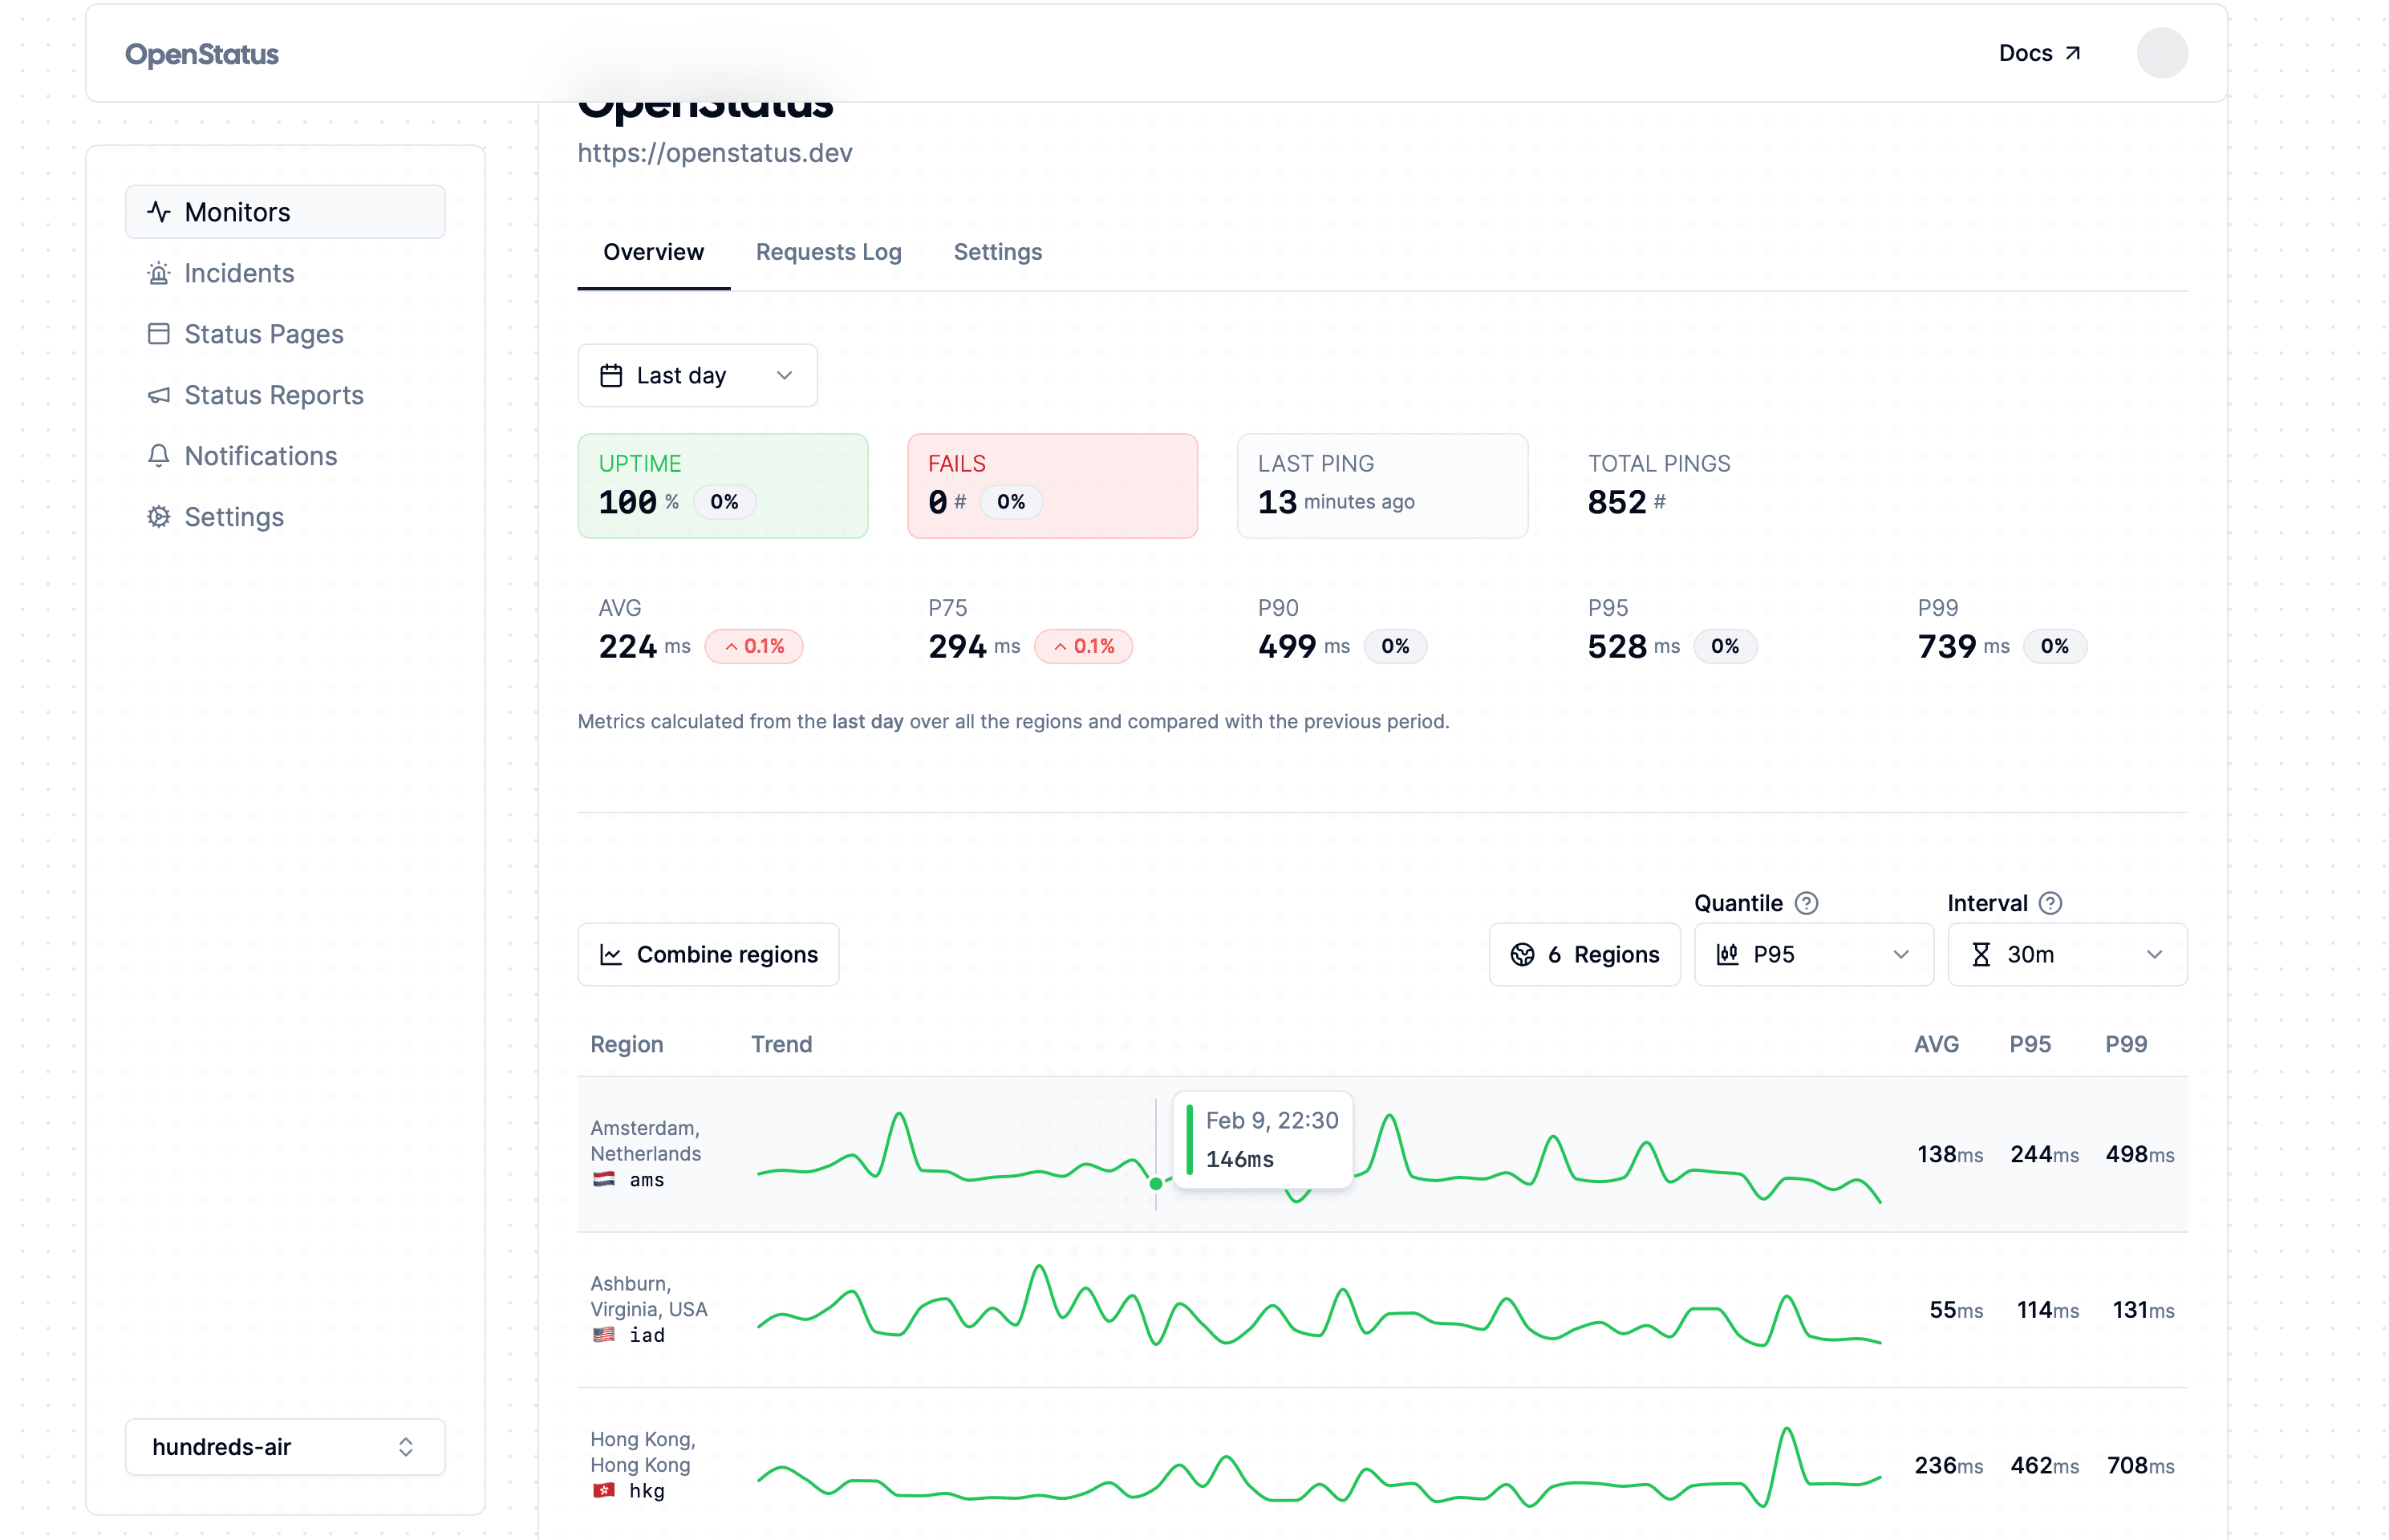Switch to the Requests Log tab
Viewport: 2389px width, 1540px height.
(828, 252)
